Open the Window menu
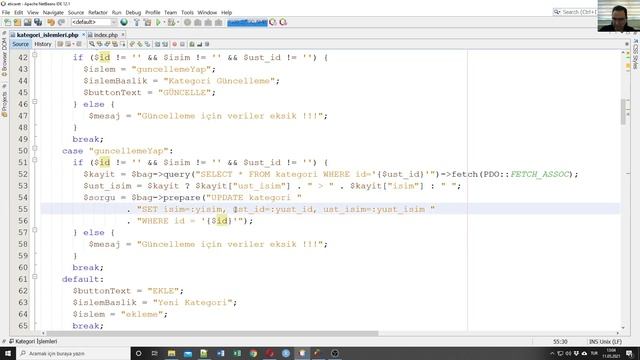Image resolution: width=640 pixels, height=360 pixels. (207, 13)
